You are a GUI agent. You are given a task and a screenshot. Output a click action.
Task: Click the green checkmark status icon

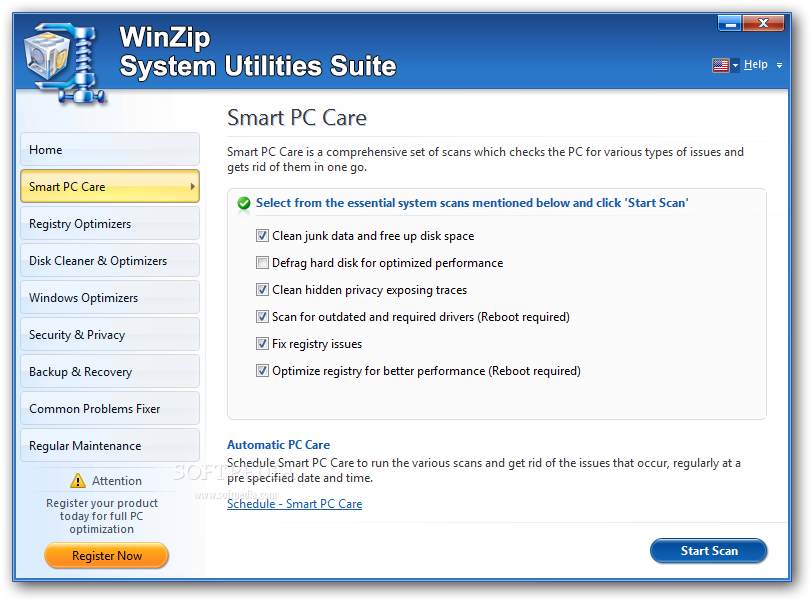click(x=243, y=203)
